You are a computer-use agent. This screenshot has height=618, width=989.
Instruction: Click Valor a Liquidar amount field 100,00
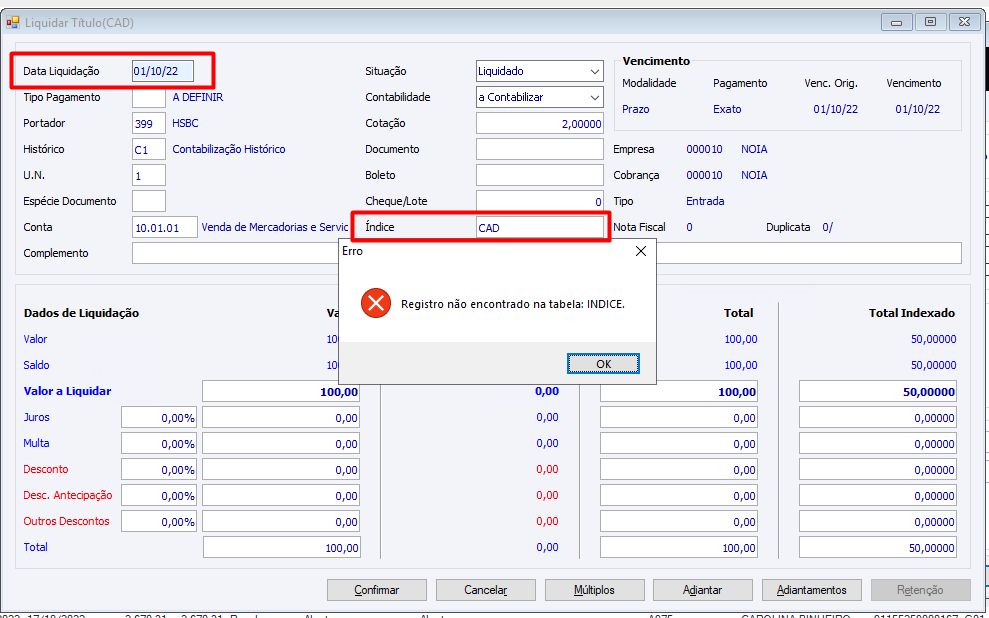[281, 392]
